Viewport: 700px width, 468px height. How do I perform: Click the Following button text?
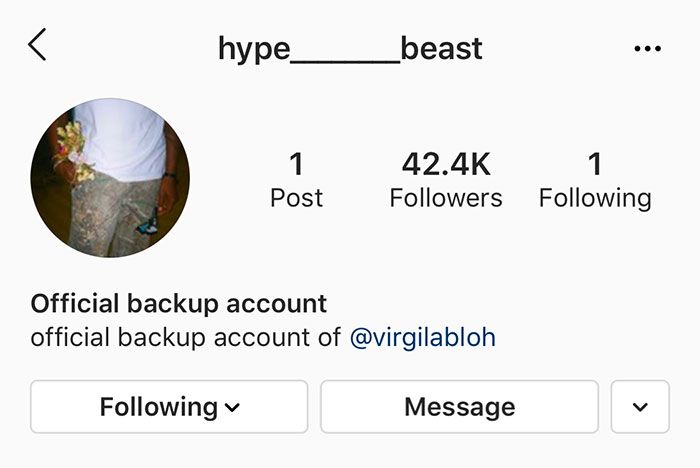click(159, 407)
